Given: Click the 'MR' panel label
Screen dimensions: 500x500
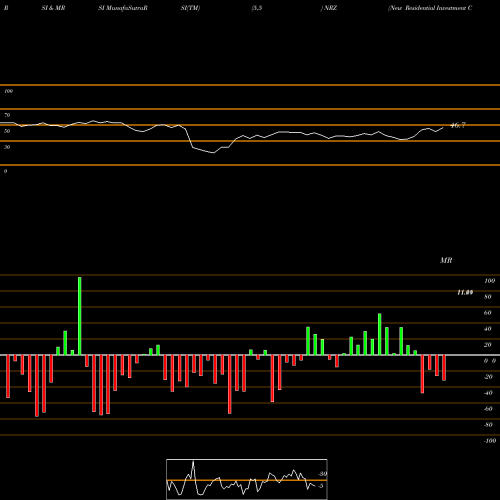Looking at the screenshot, I should 446,260.
